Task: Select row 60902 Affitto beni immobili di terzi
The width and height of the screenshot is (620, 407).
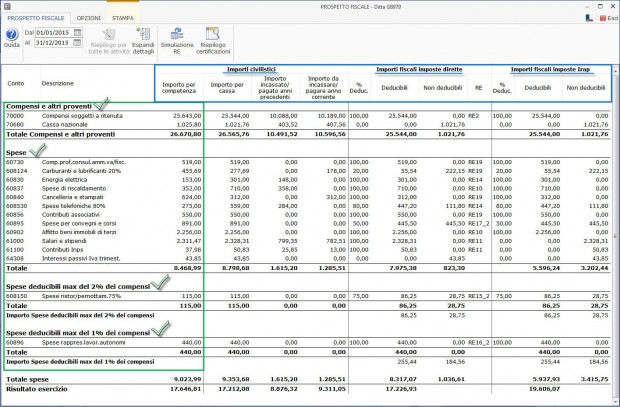Action: click(308, 232)
